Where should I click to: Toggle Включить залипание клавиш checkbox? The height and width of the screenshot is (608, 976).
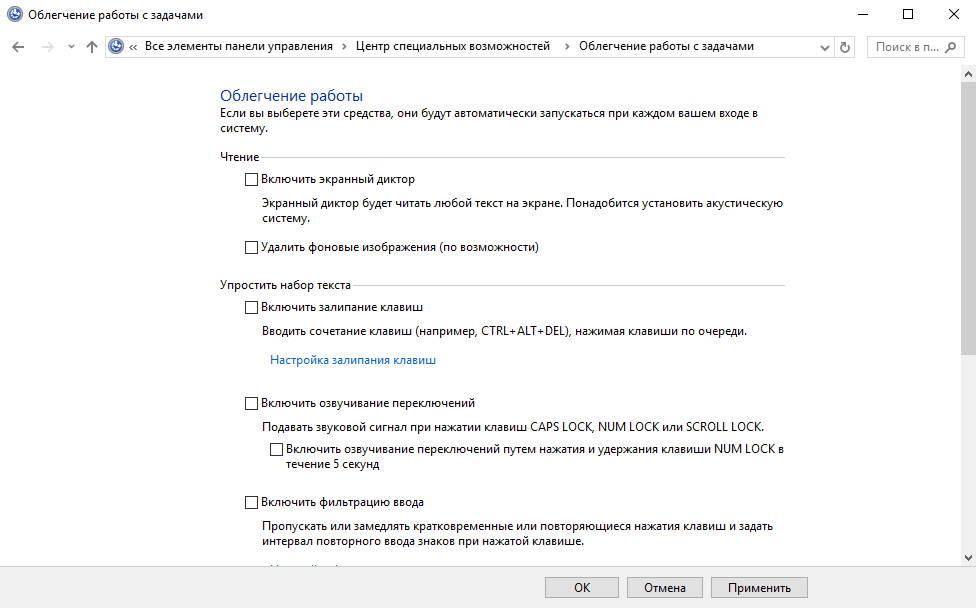(251, 308)
